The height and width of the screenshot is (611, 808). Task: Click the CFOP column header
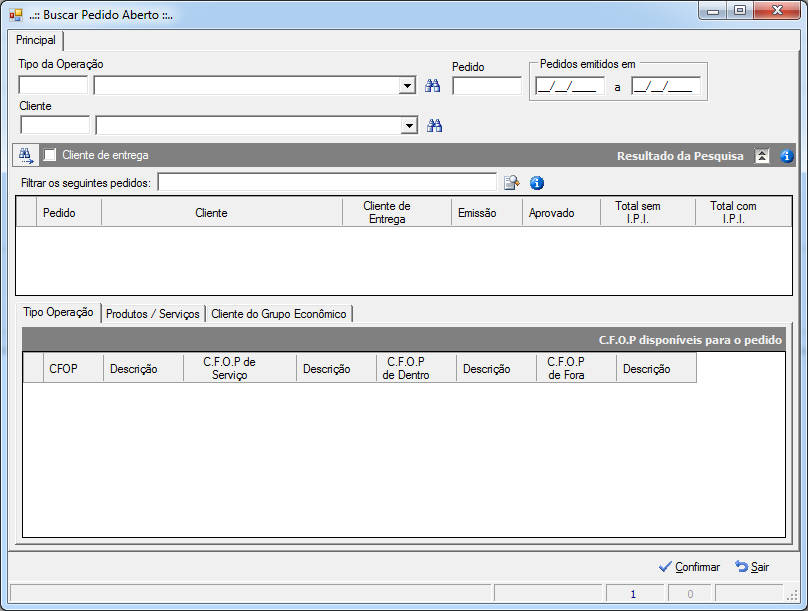pyautogui.click(x=73, y=368)
